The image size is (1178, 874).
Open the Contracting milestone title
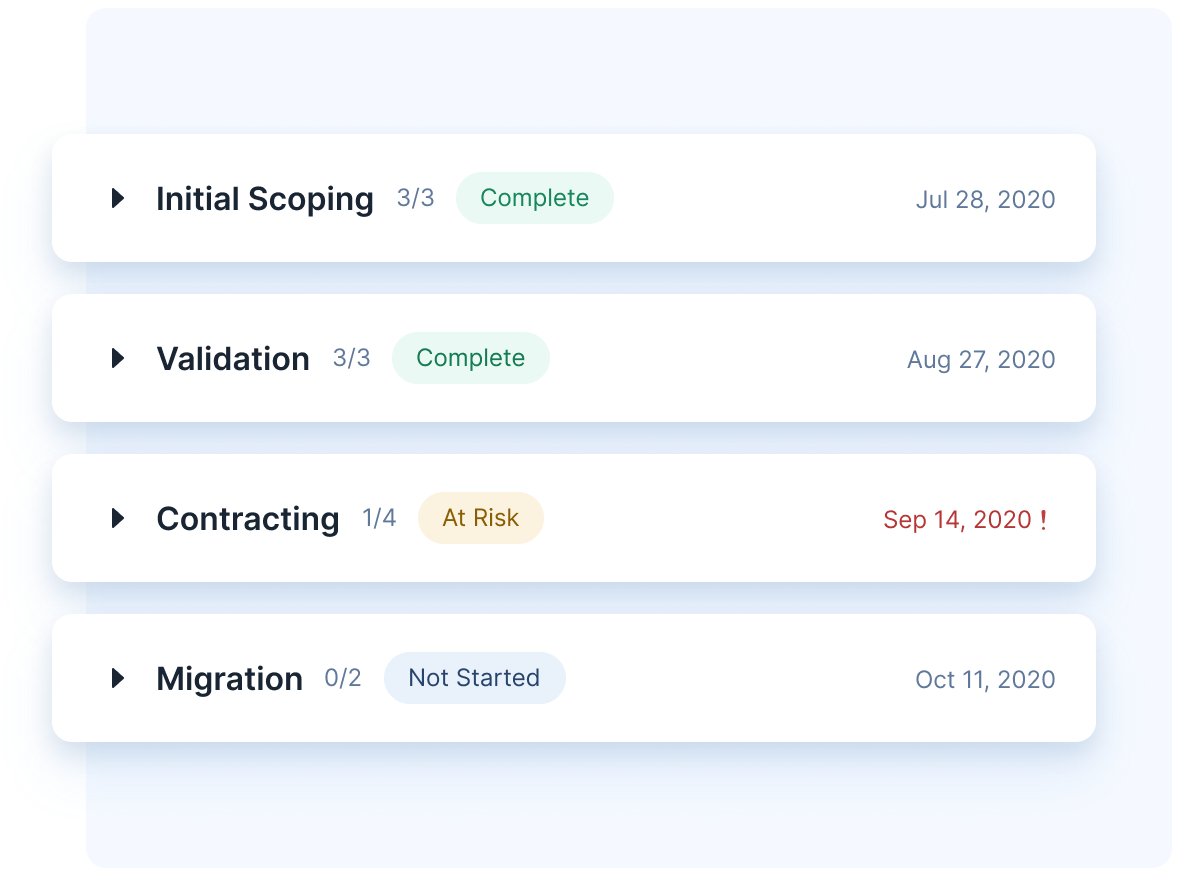[248, 519]
